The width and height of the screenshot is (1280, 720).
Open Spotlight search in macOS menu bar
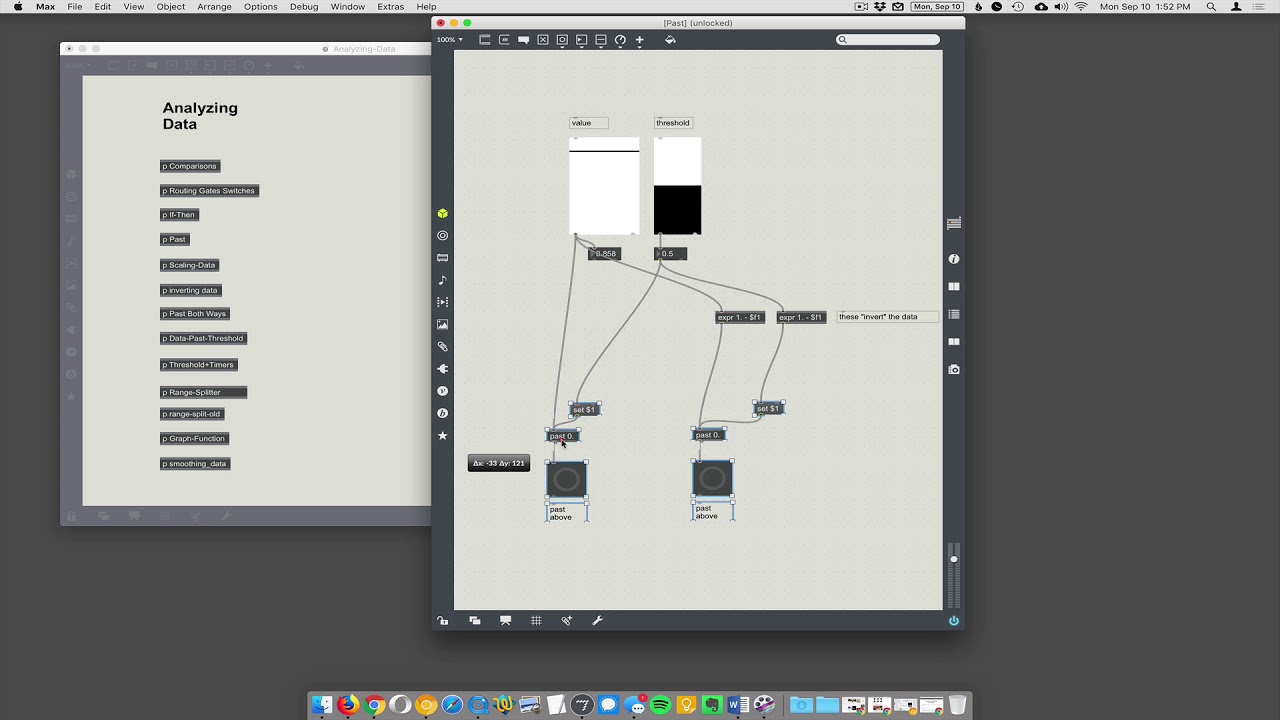1211,7
